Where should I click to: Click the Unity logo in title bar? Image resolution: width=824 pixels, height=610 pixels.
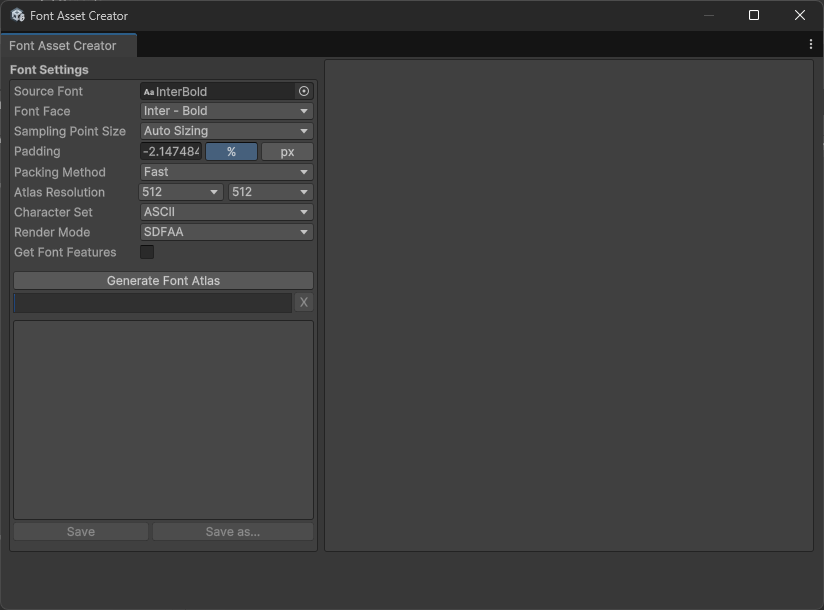[17, 16]
